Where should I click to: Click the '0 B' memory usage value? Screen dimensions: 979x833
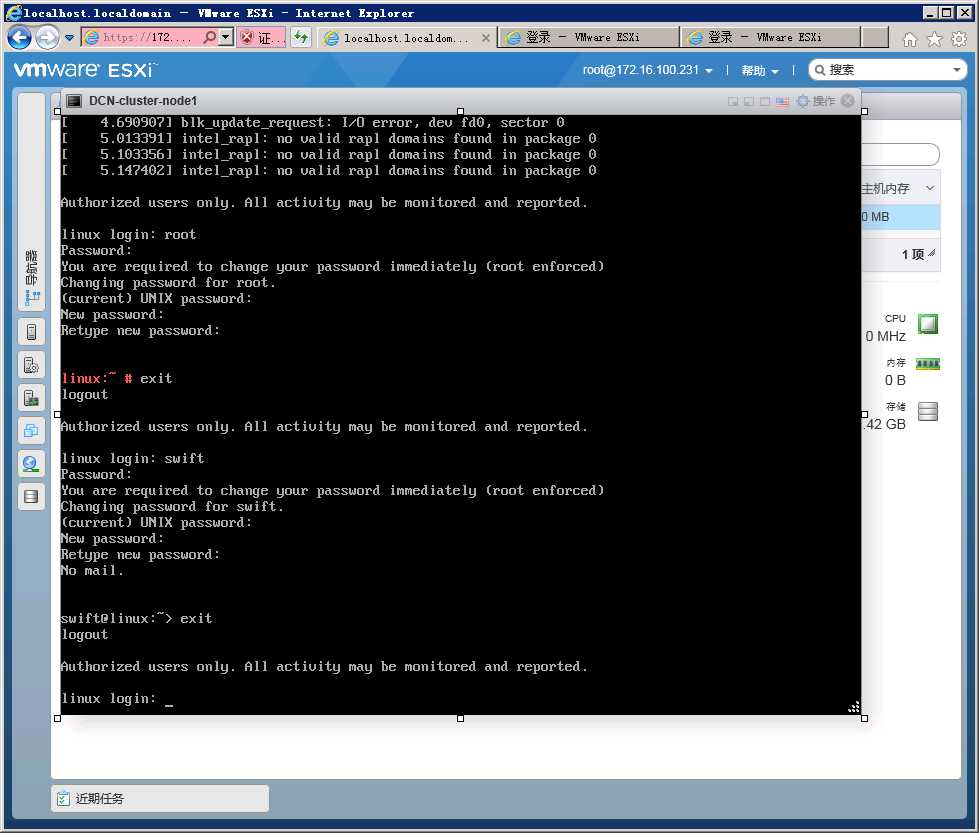coord(895,380)
